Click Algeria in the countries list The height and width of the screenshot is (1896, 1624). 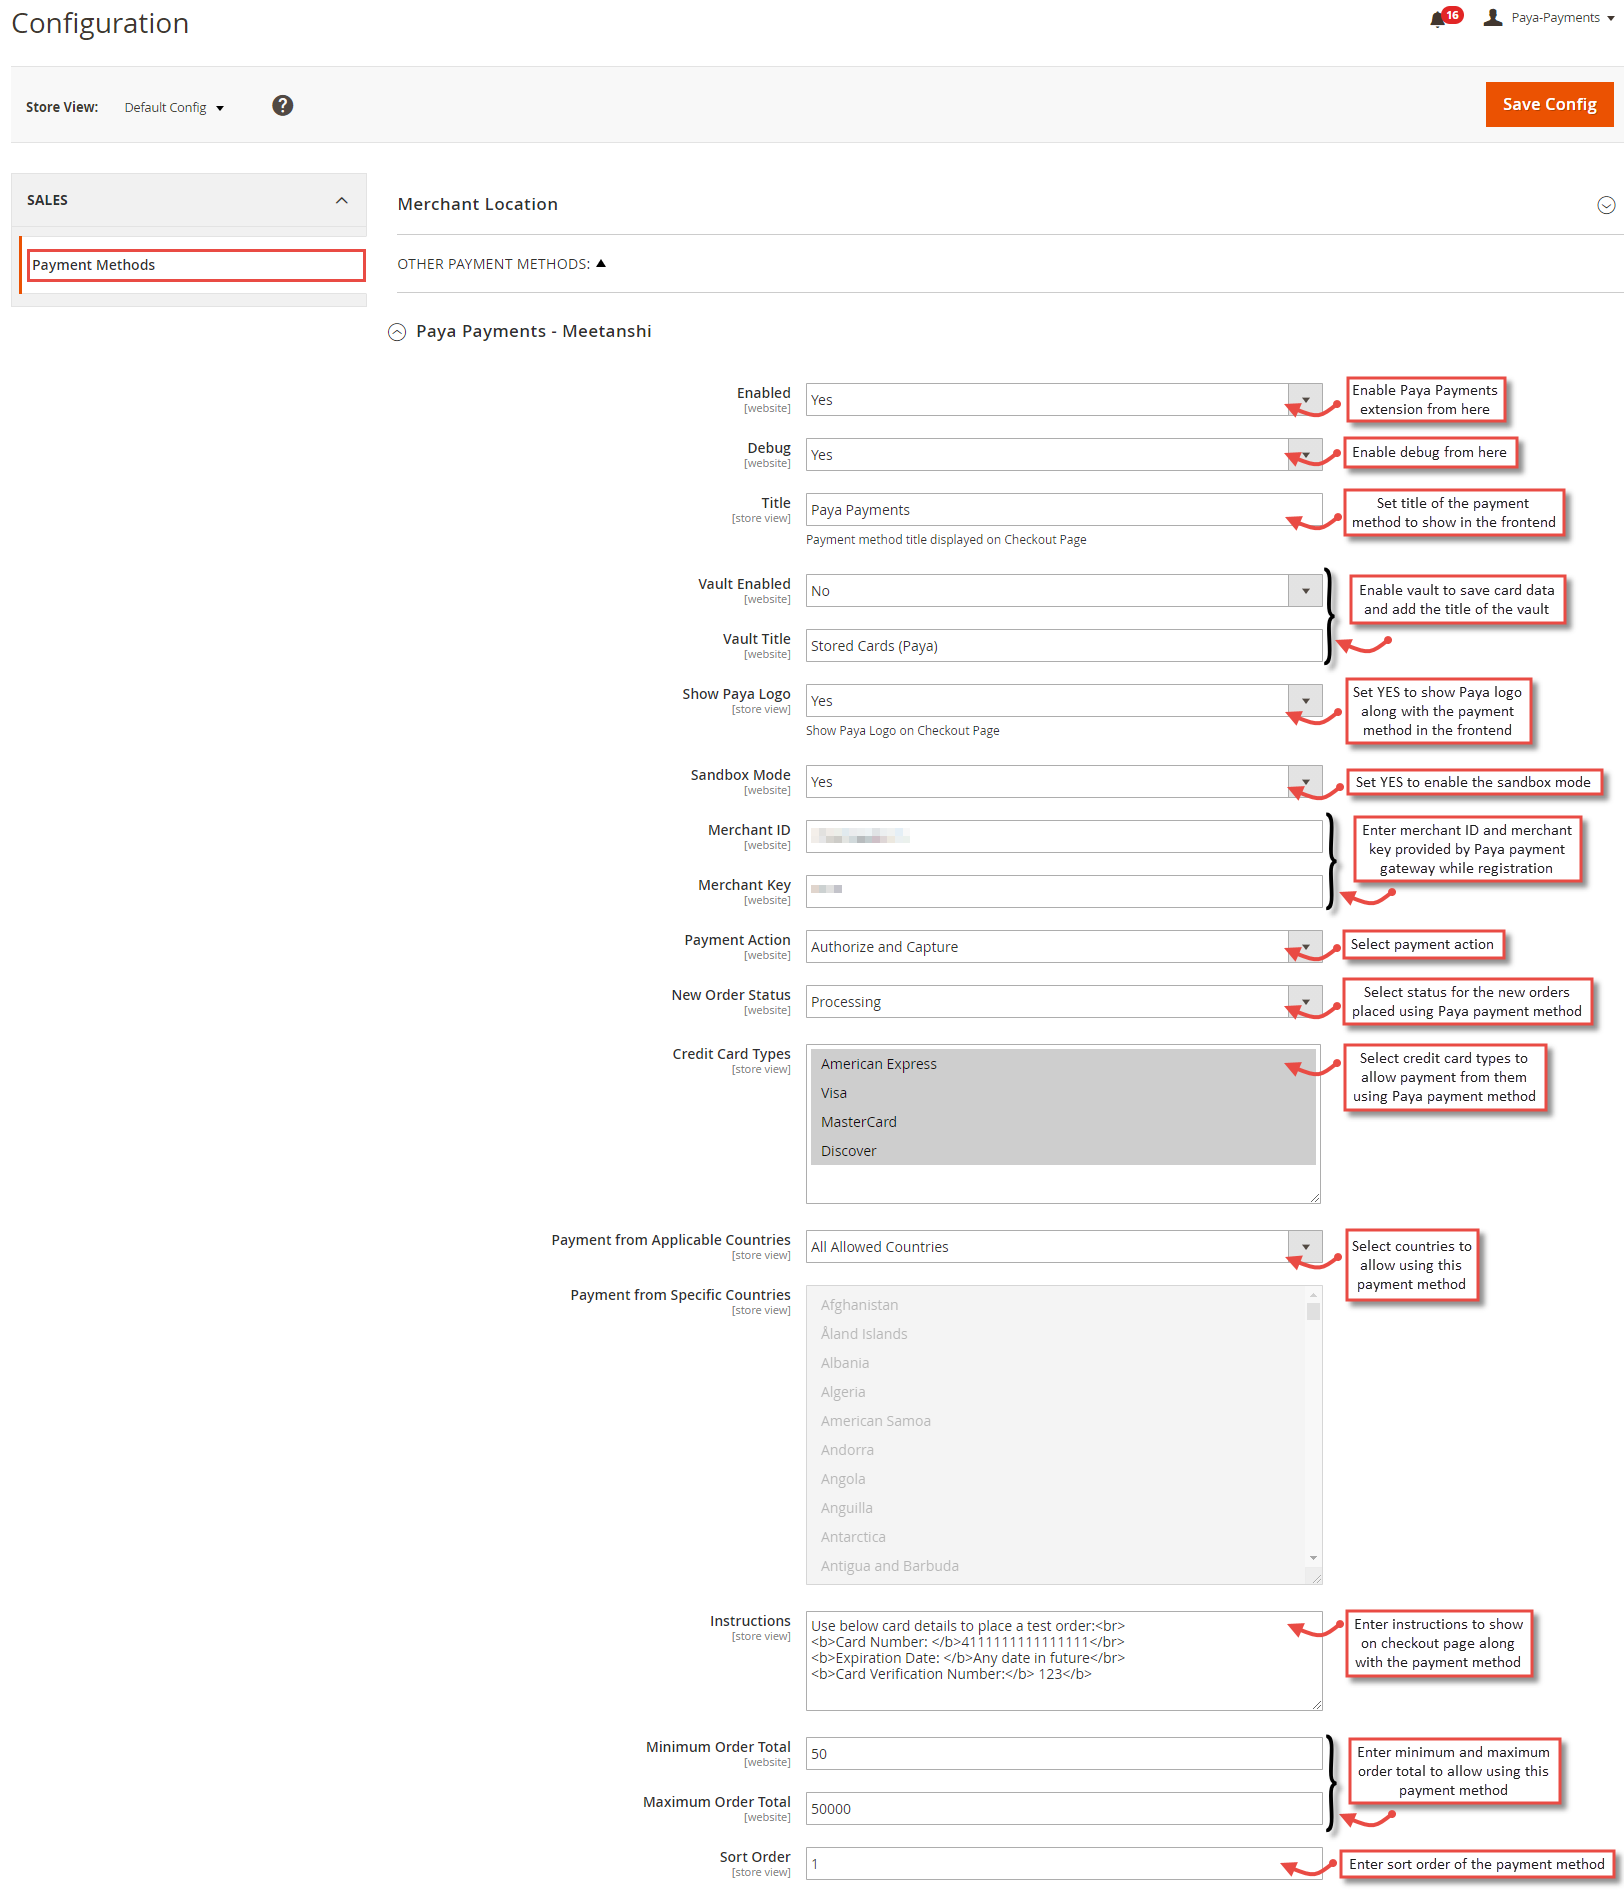tap(1057, 1392)
